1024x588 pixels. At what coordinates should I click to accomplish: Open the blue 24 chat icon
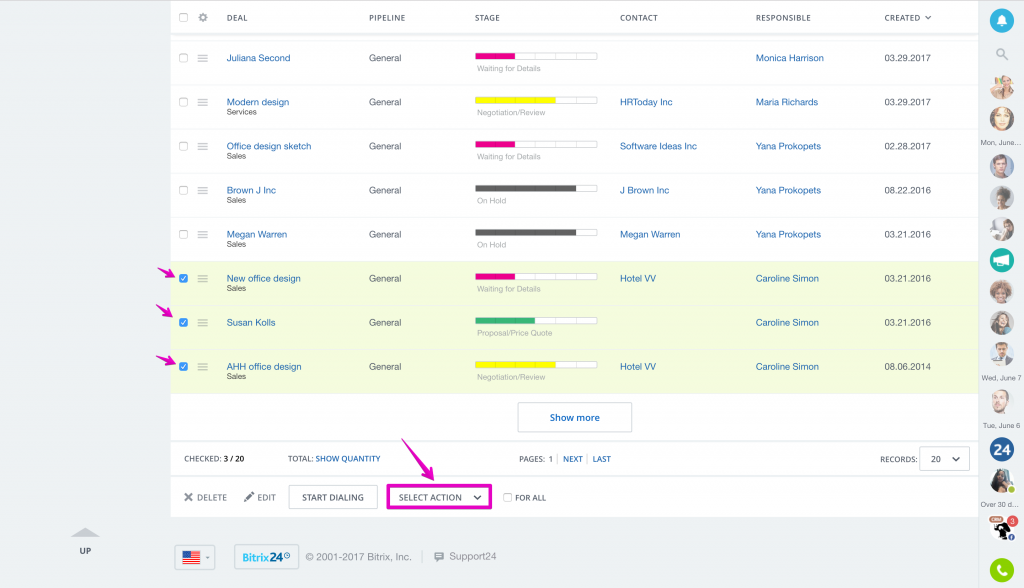(1001, 449)
